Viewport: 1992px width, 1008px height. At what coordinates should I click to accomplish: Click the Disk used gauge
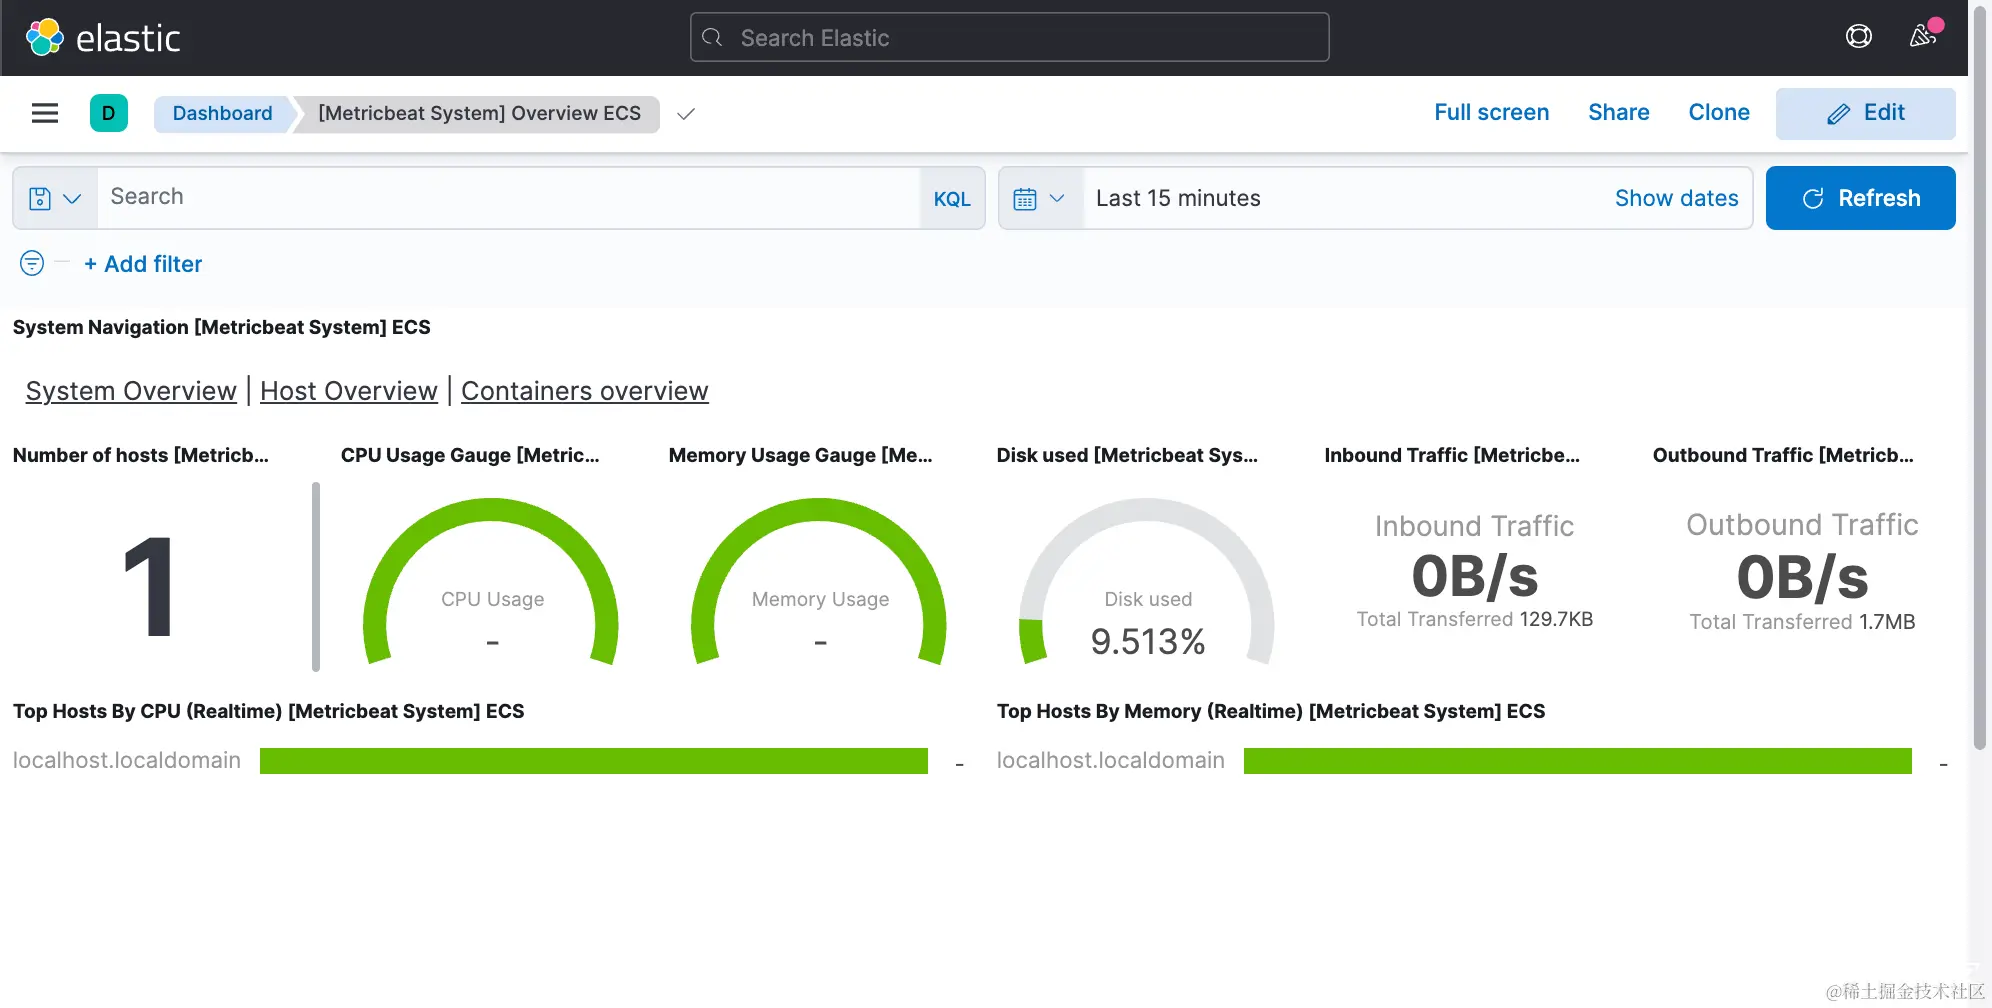(x=1147, y=582)
